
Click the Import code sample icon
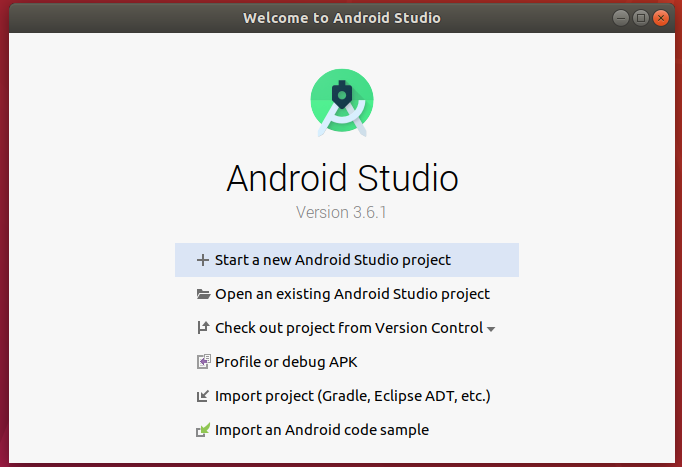tap(203, 430)
